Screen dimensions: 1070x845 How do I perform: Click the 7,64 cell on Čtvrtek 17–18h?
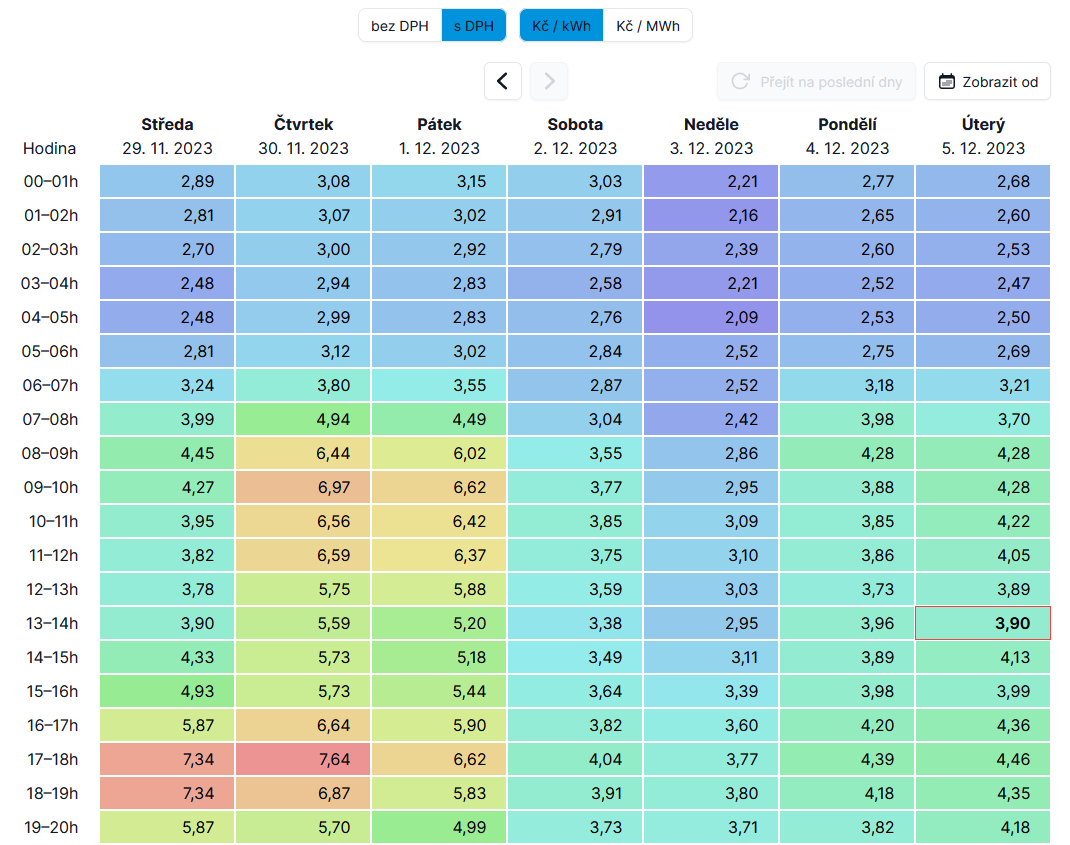click(303, 759)
